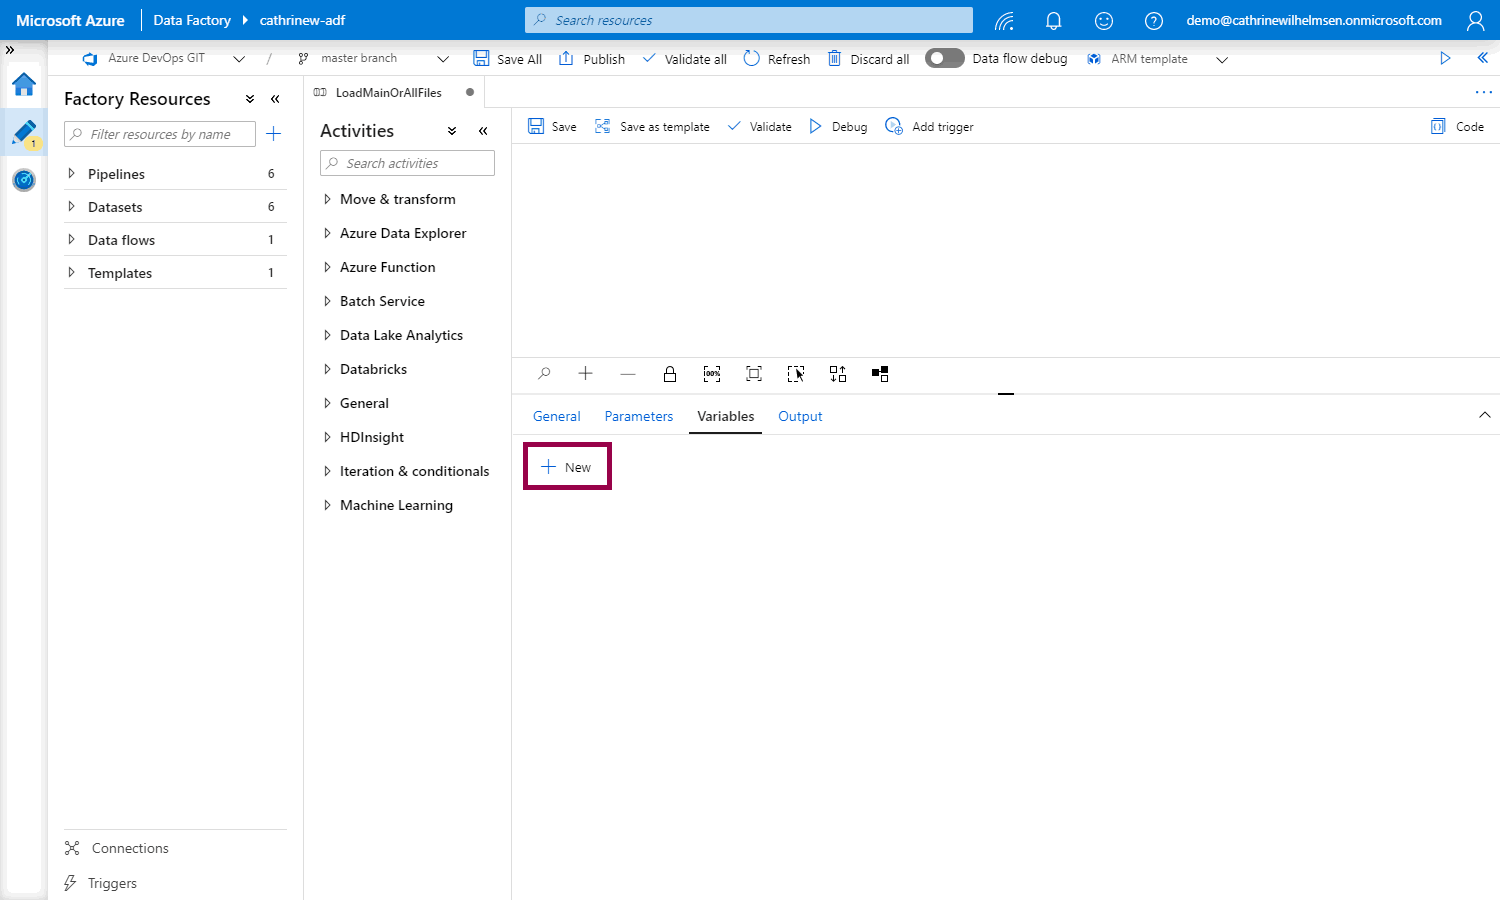Click the auto align layout icon
This screenshot has height=900, width=1500.
(x=838, y=374)
